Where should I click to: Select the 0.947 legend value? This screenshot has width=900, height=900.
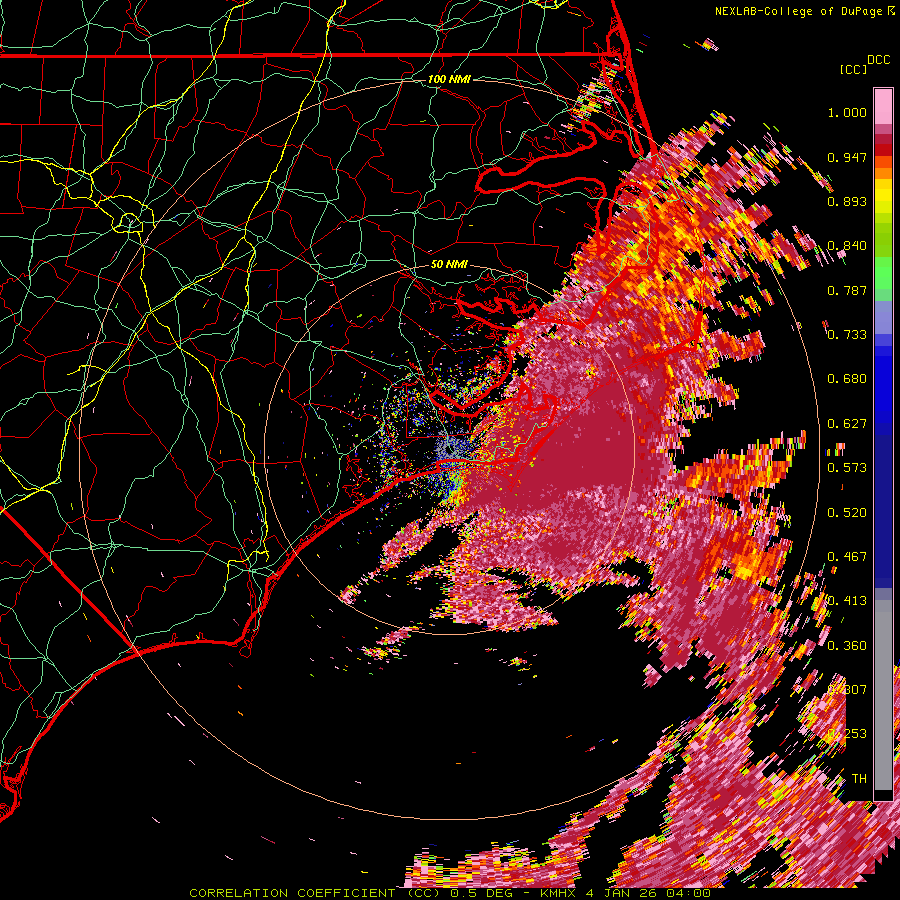pyautogui.click(x=847, y=157)
